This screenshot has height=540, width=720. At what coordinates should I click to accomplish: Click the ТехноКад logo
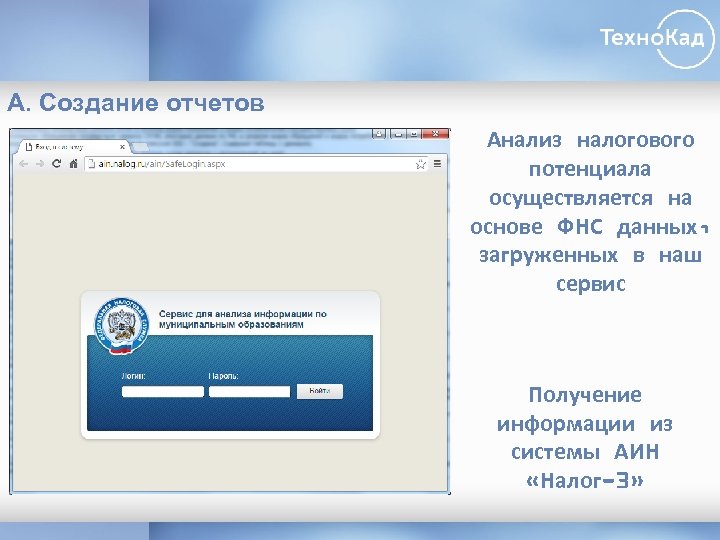coord(658,38)
